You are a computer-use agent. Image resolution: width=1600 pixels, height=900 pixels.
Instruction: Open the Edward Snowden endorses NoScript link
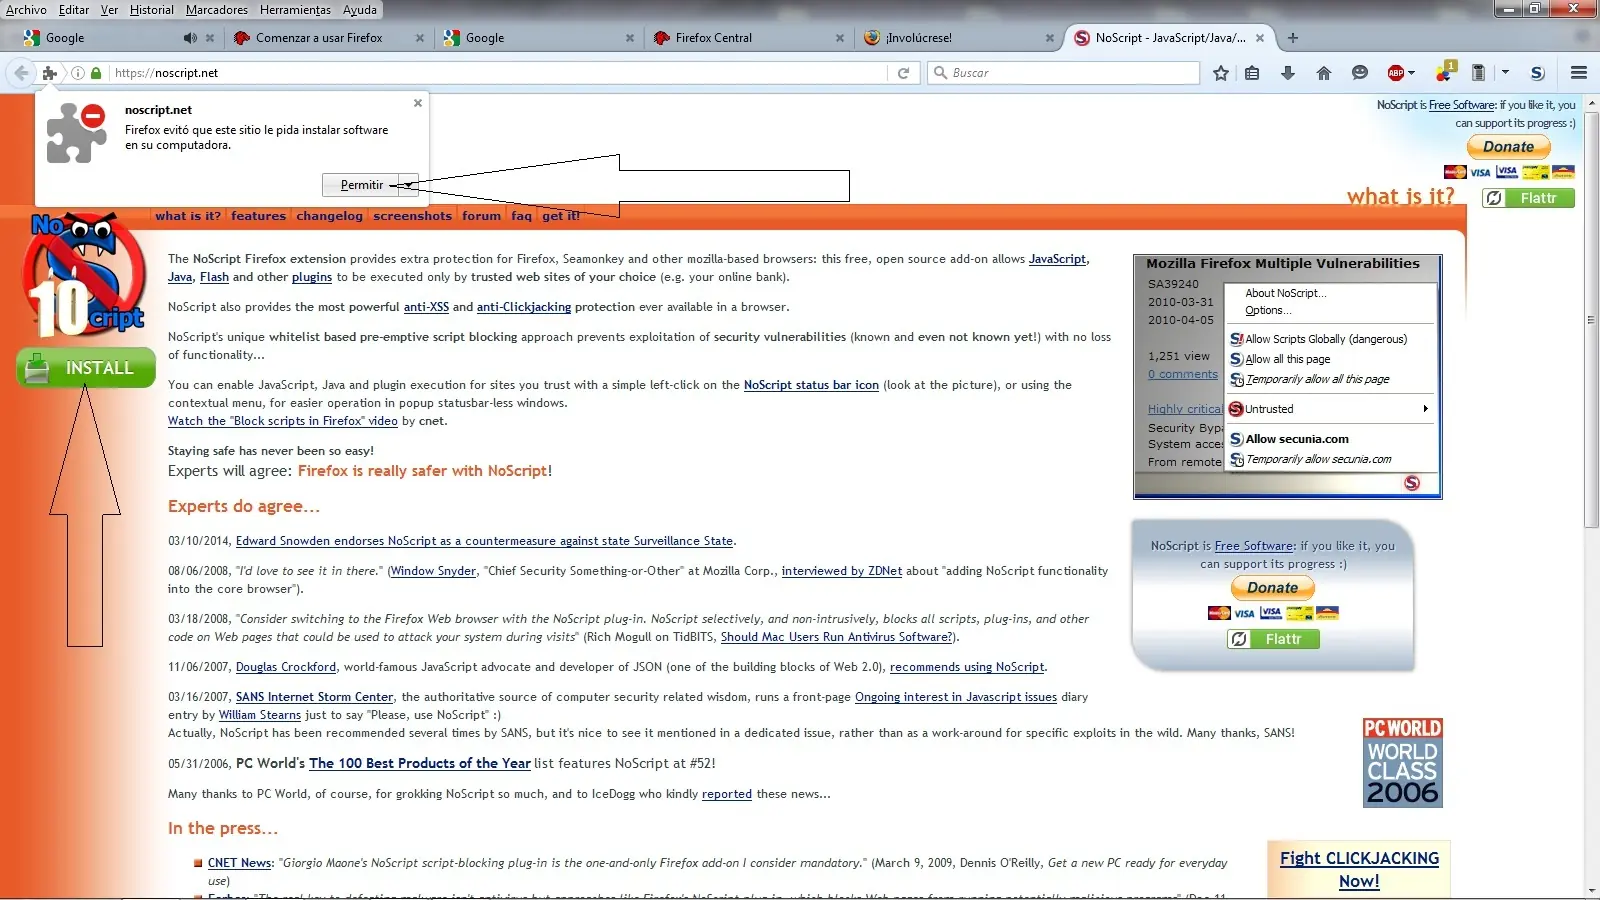[484, 541]
